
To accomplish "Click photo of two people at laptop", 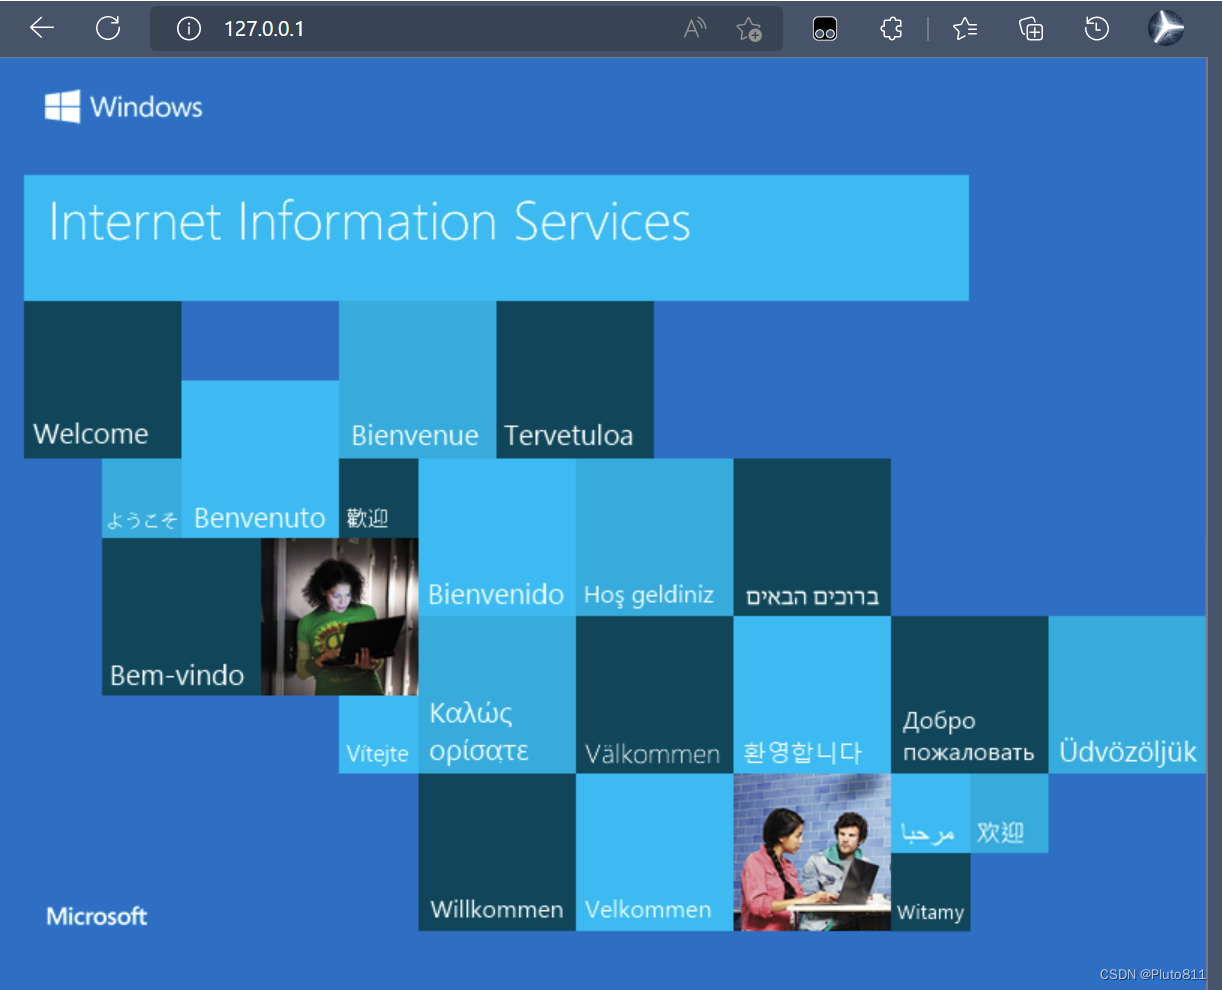I will (x=812, y=852).
